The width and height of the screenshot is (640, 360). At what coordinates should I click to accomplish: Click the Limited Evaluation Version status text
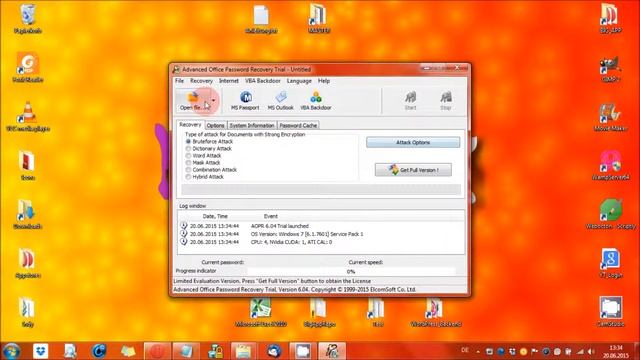point(272,281)
